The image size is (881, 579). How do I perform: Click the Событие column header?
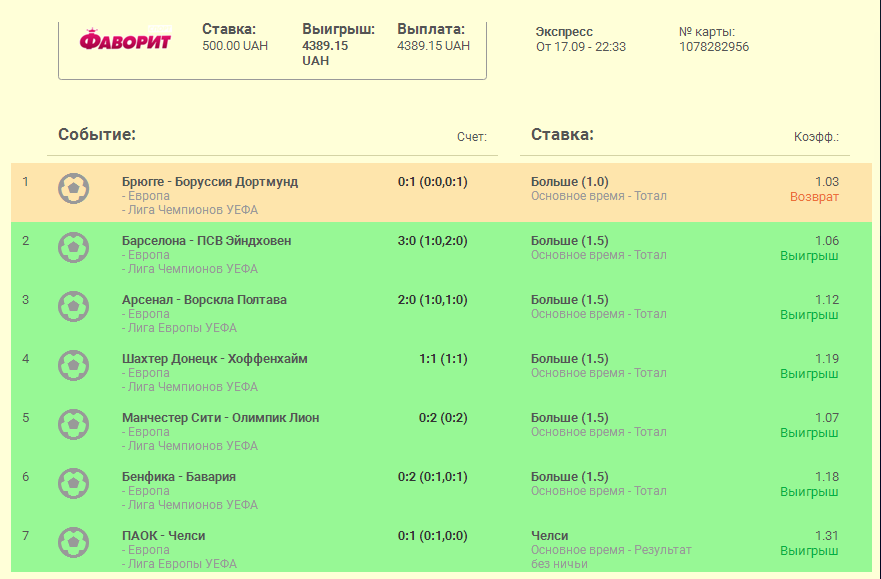[97, 135]
